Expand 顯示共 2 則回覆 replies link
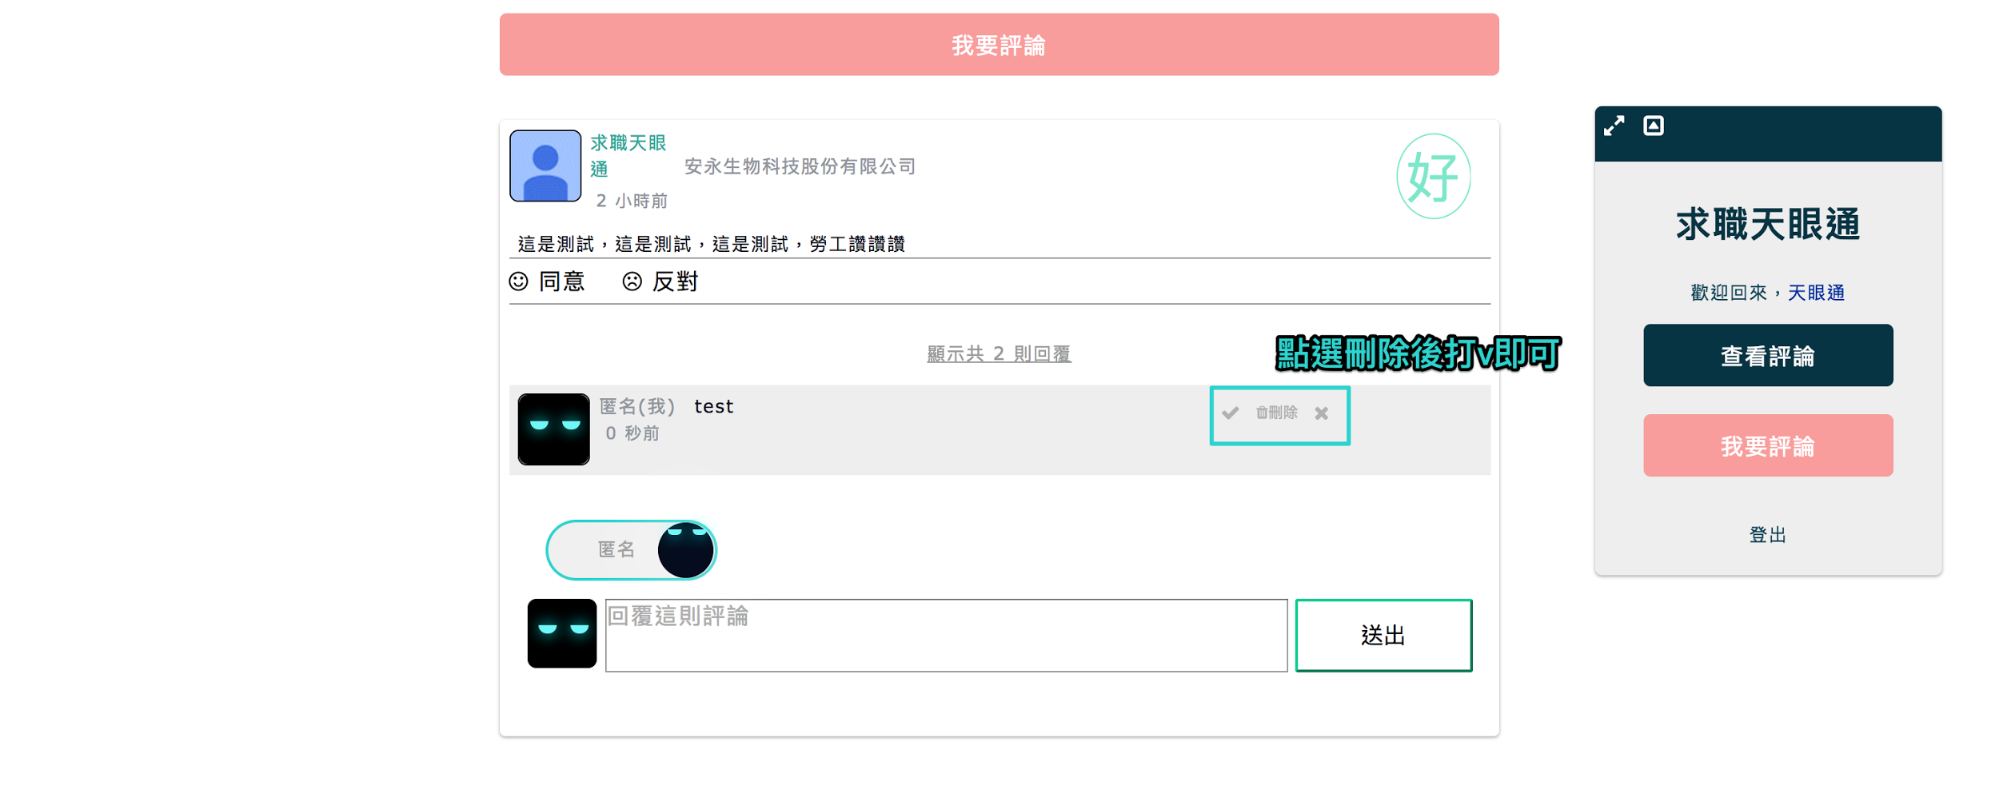 pyautogui.click(x=998, y=354)
